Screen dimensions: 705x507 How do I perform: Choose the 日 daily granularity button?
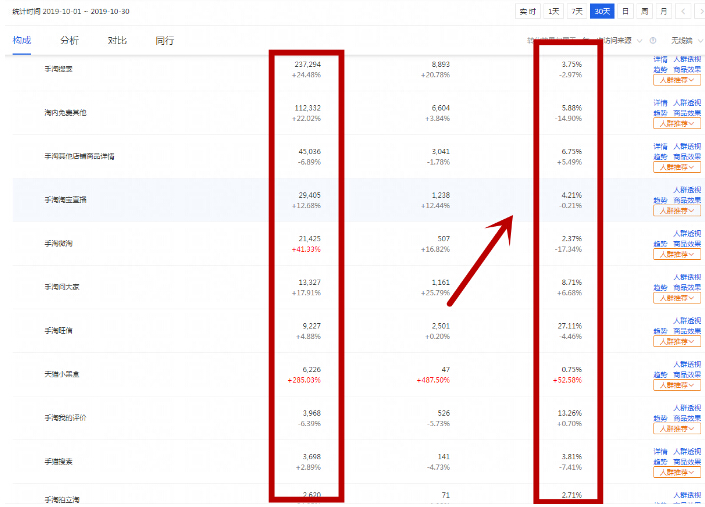pos(626,11)
